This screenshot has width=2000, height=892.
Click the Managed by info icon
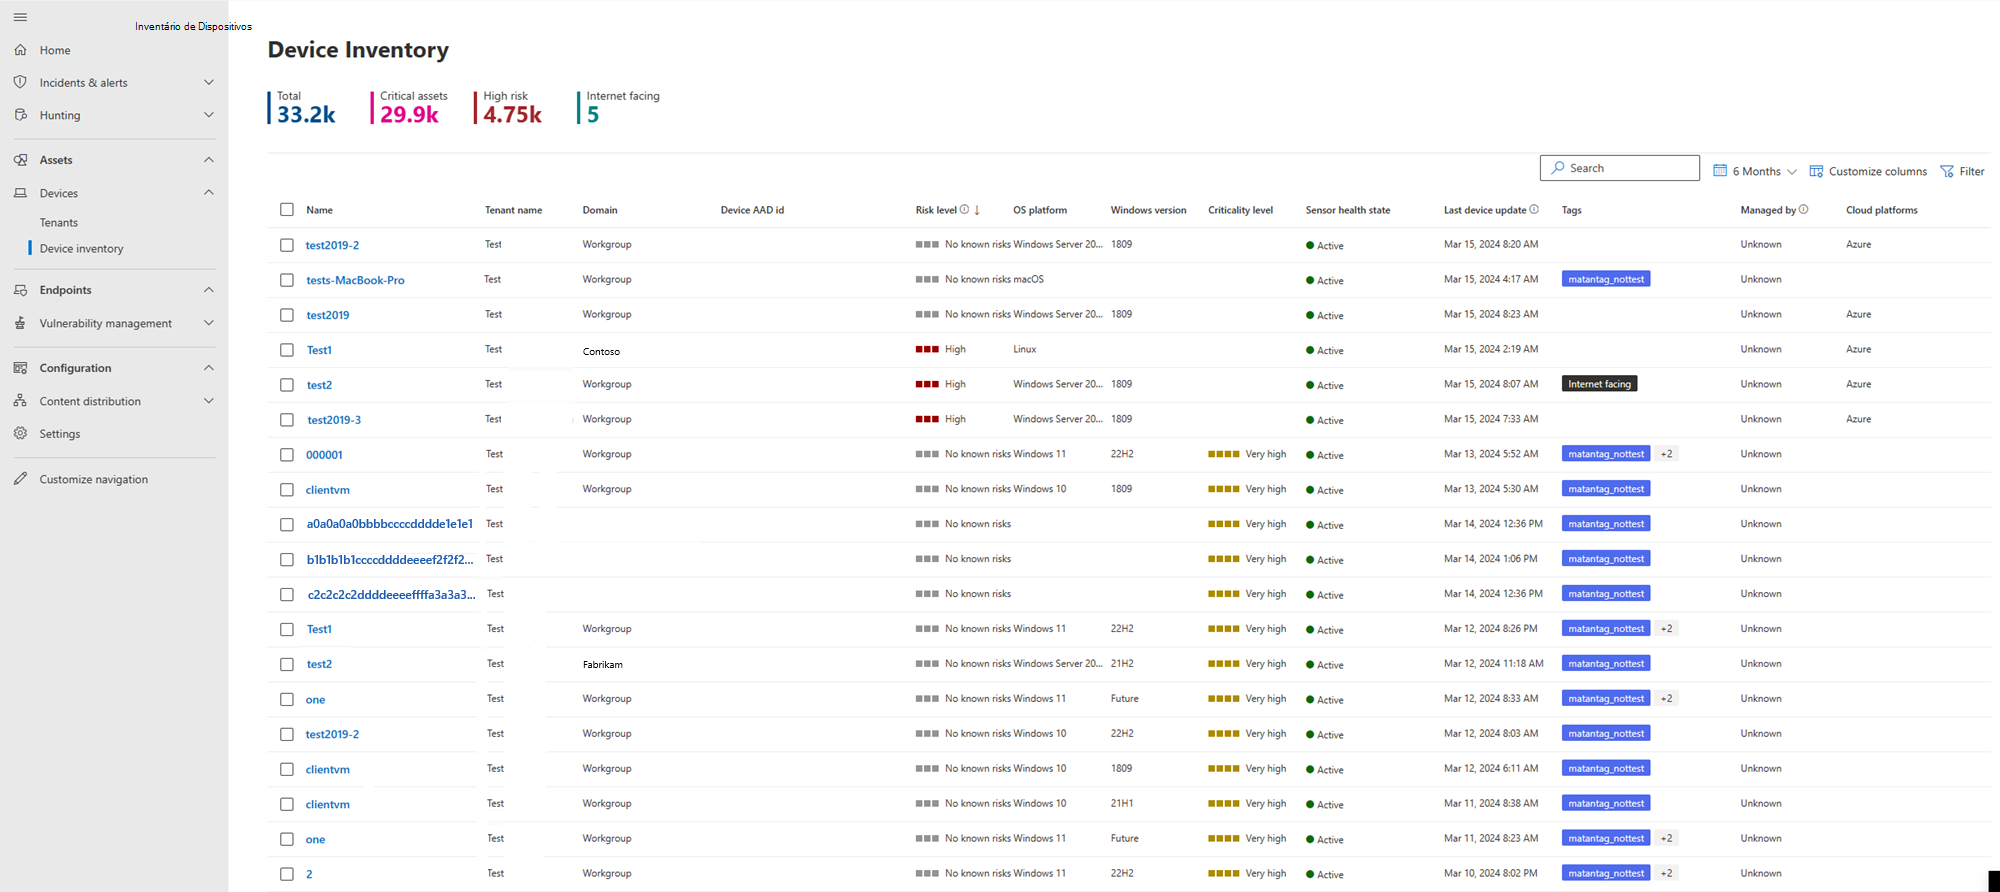(1804, 210)
